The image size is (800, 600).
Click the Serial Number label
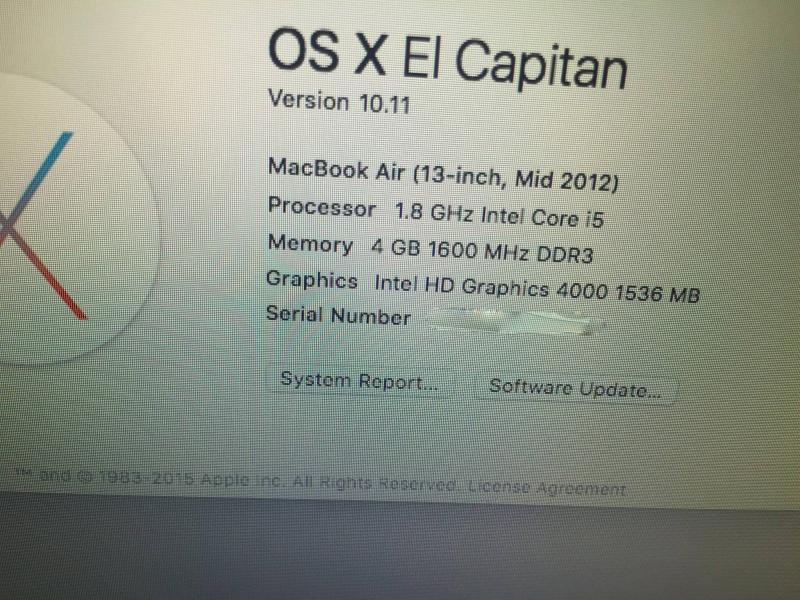338,315
